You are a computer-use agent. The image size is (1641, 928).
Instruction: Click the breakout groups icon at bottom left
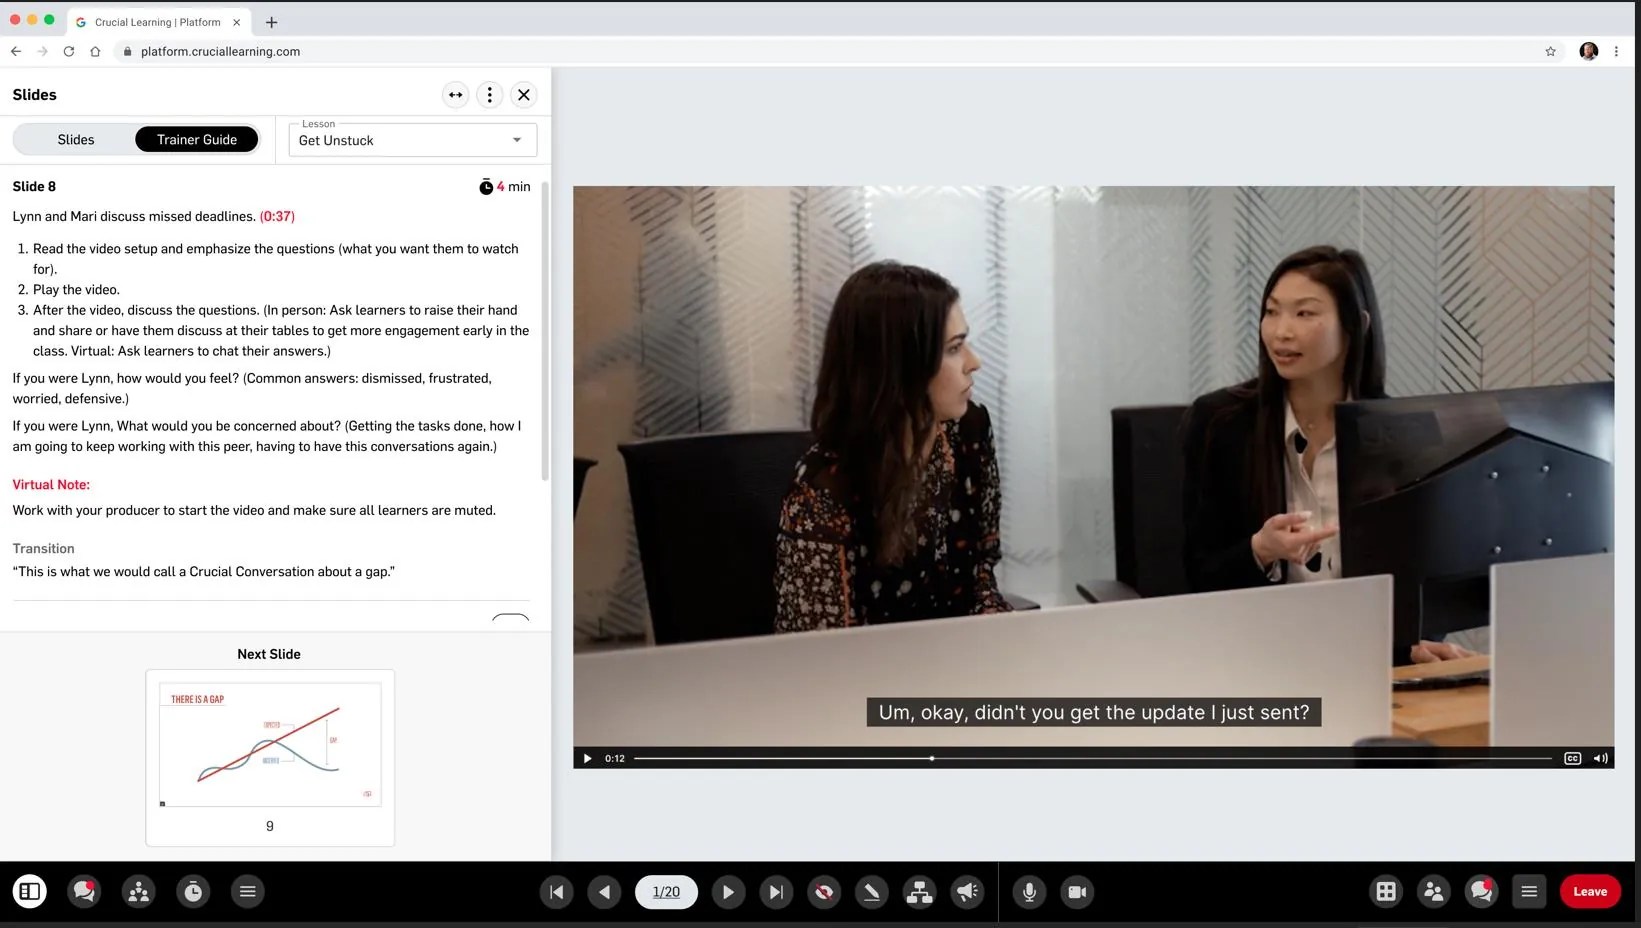[139, 891]
